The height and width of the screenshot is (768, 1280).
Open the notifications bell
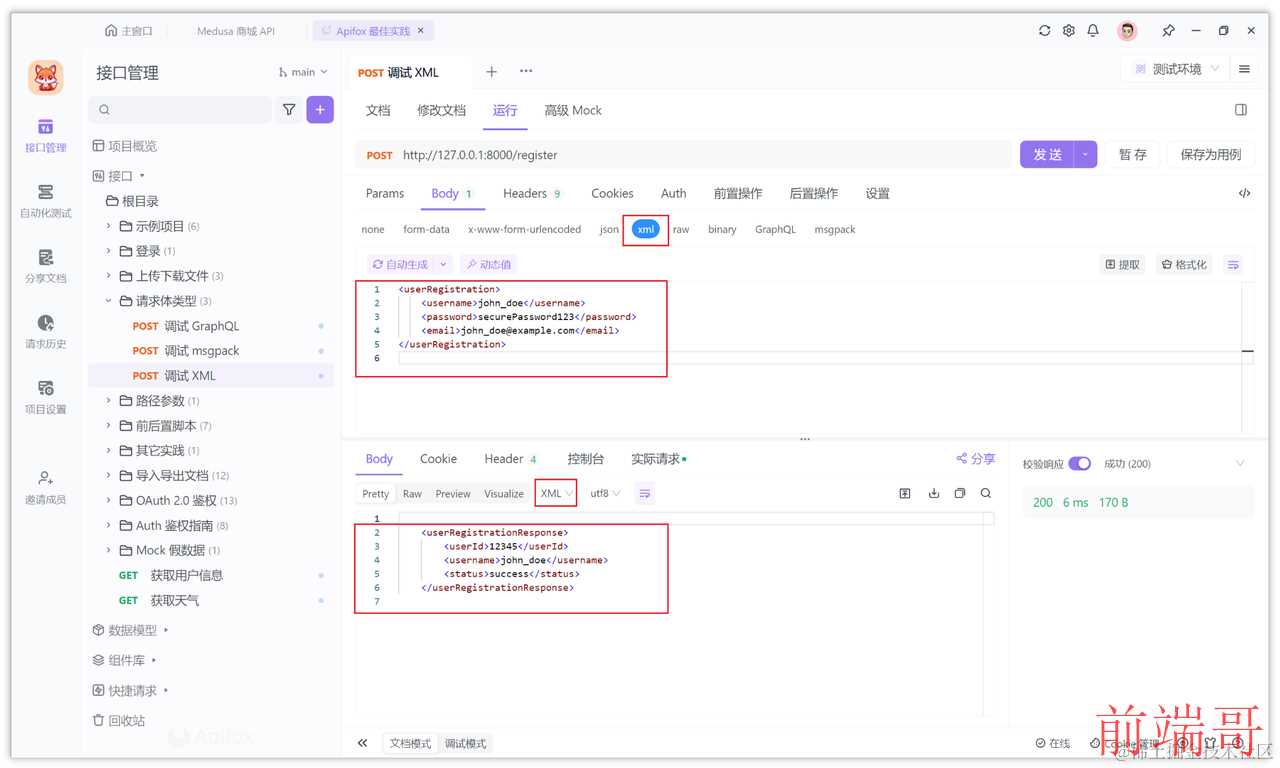(x=1093, y=31)
